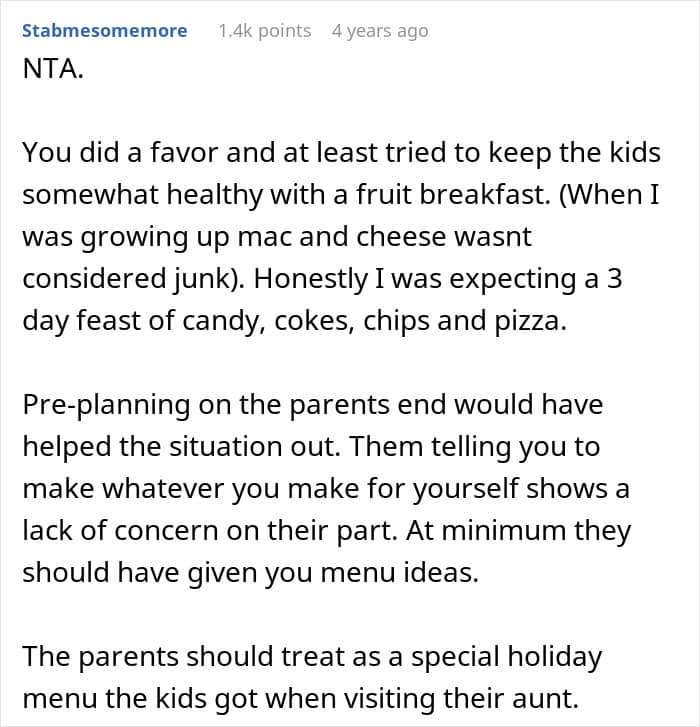Click the line 'make whatever you make for yourself'
The image size is (700, 727).
point(326,489)
